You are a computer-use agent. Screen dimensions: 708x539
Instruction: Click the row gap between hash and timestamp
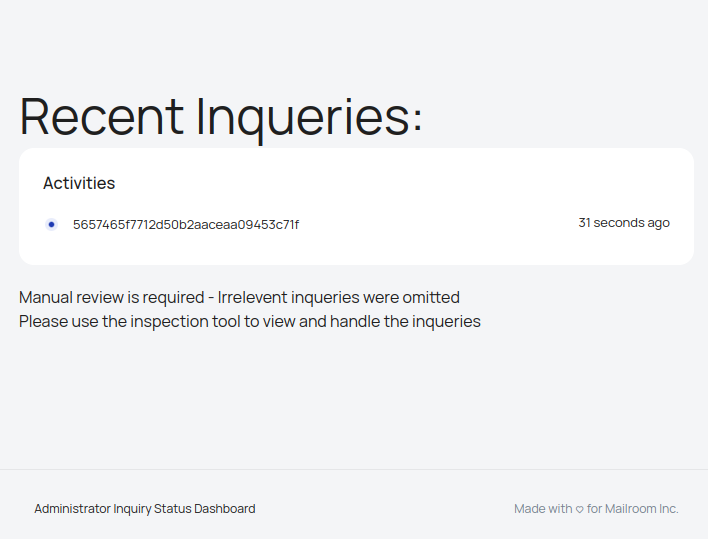[440, 224]
